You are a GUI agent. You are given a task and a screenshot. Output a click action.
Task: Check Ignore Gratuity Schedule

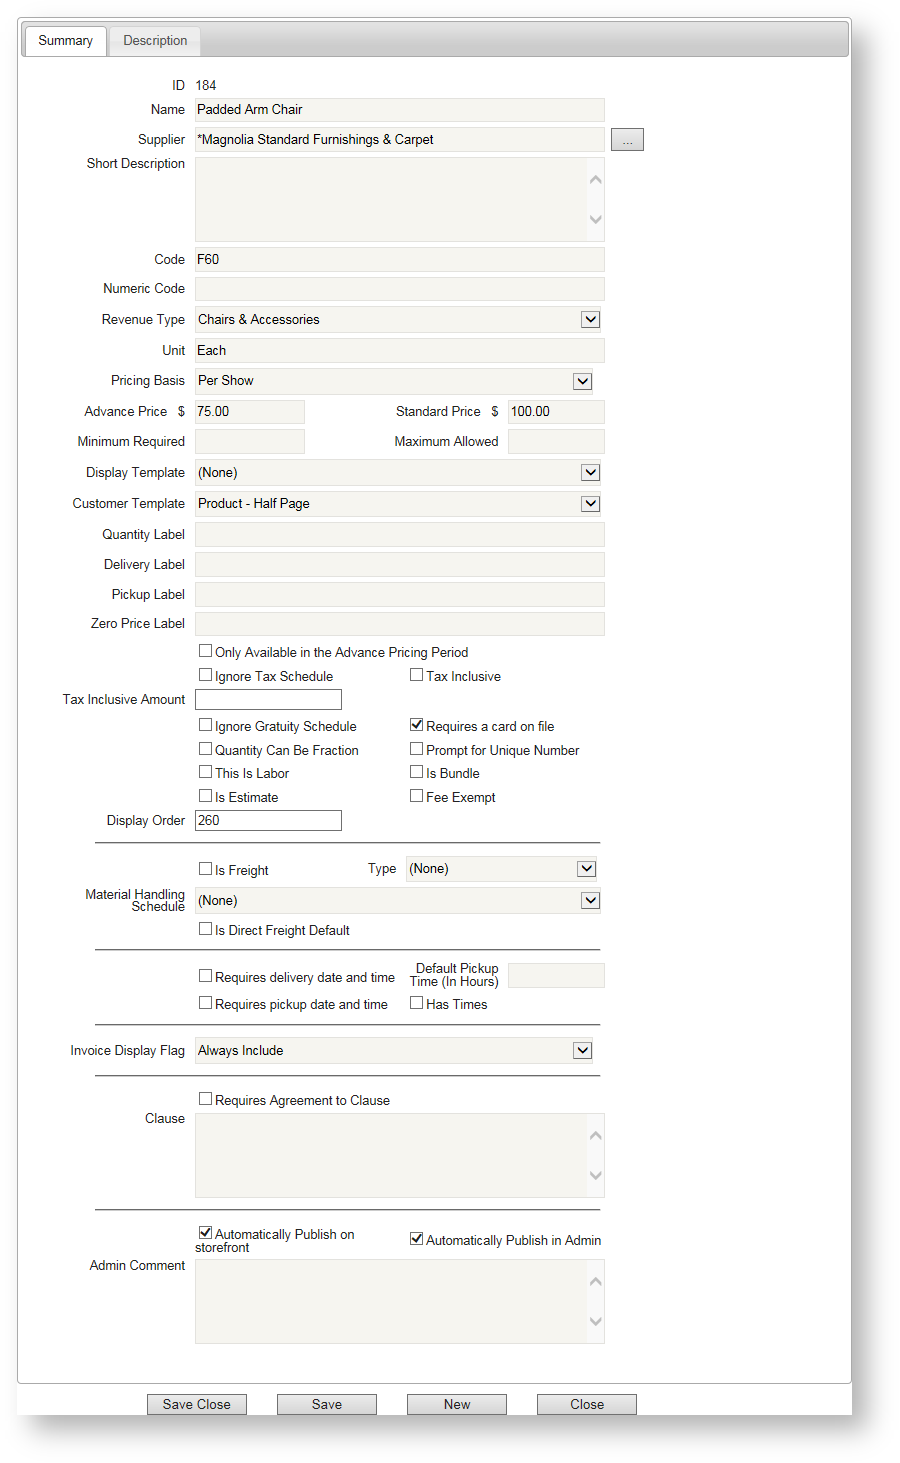(x=206, y=725)
